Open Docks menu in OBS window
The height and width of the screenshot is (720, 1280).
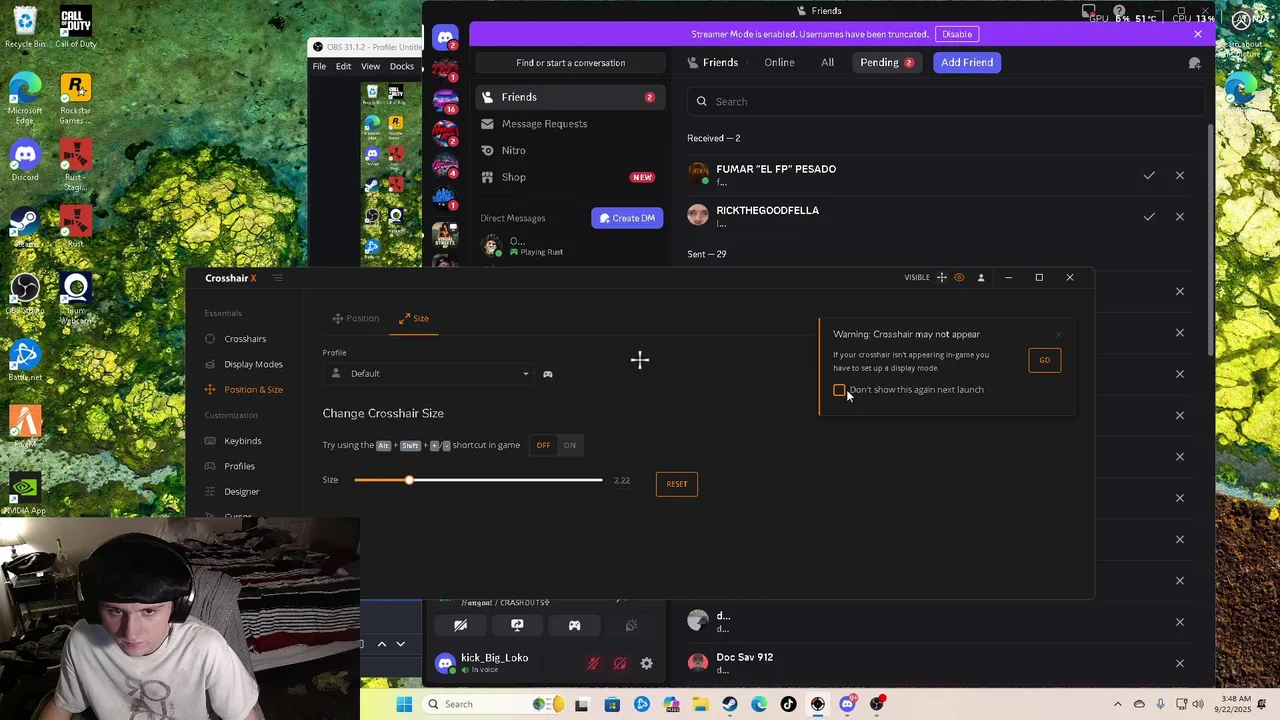pyautogui.click(x=402, y=67)
